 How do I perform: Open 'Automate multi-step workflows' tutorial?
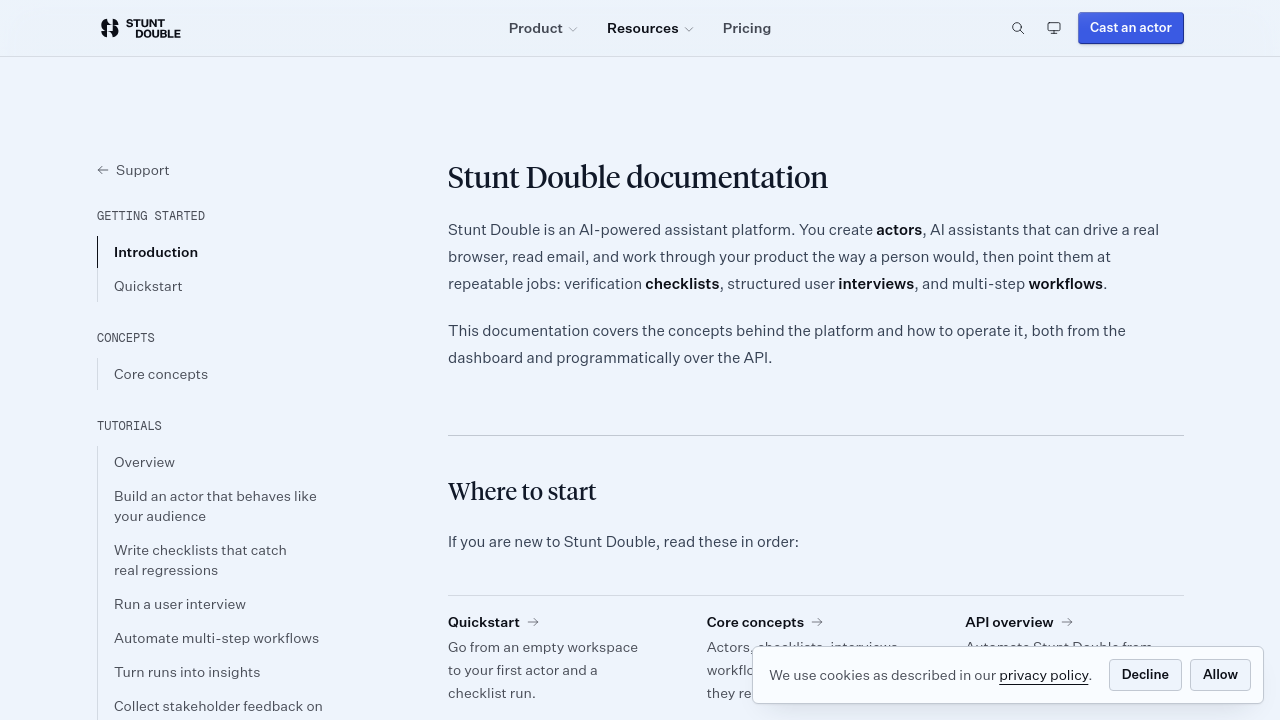pos(216,638)
